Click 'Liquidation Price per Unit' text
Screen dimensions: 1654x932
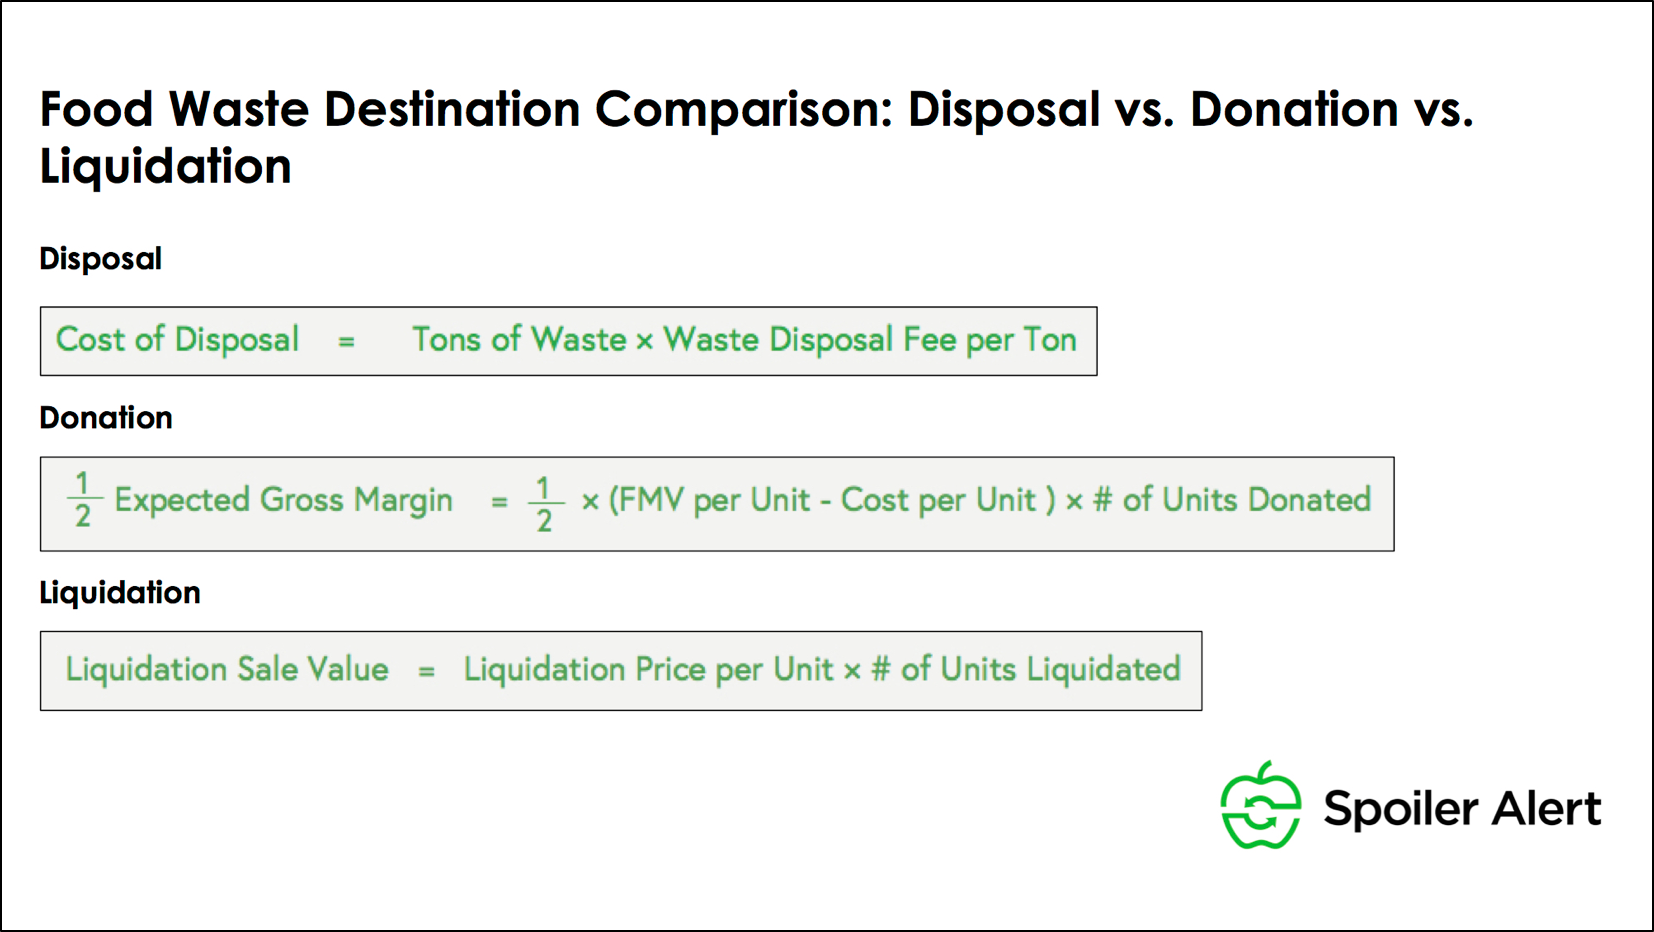648,669
